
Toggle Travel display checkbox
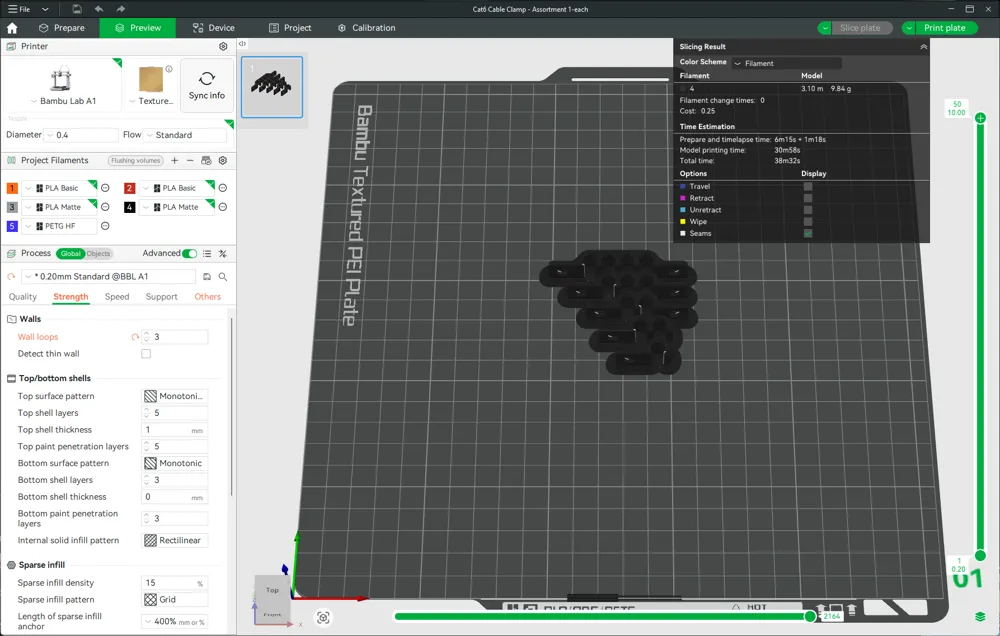point(808,187)
